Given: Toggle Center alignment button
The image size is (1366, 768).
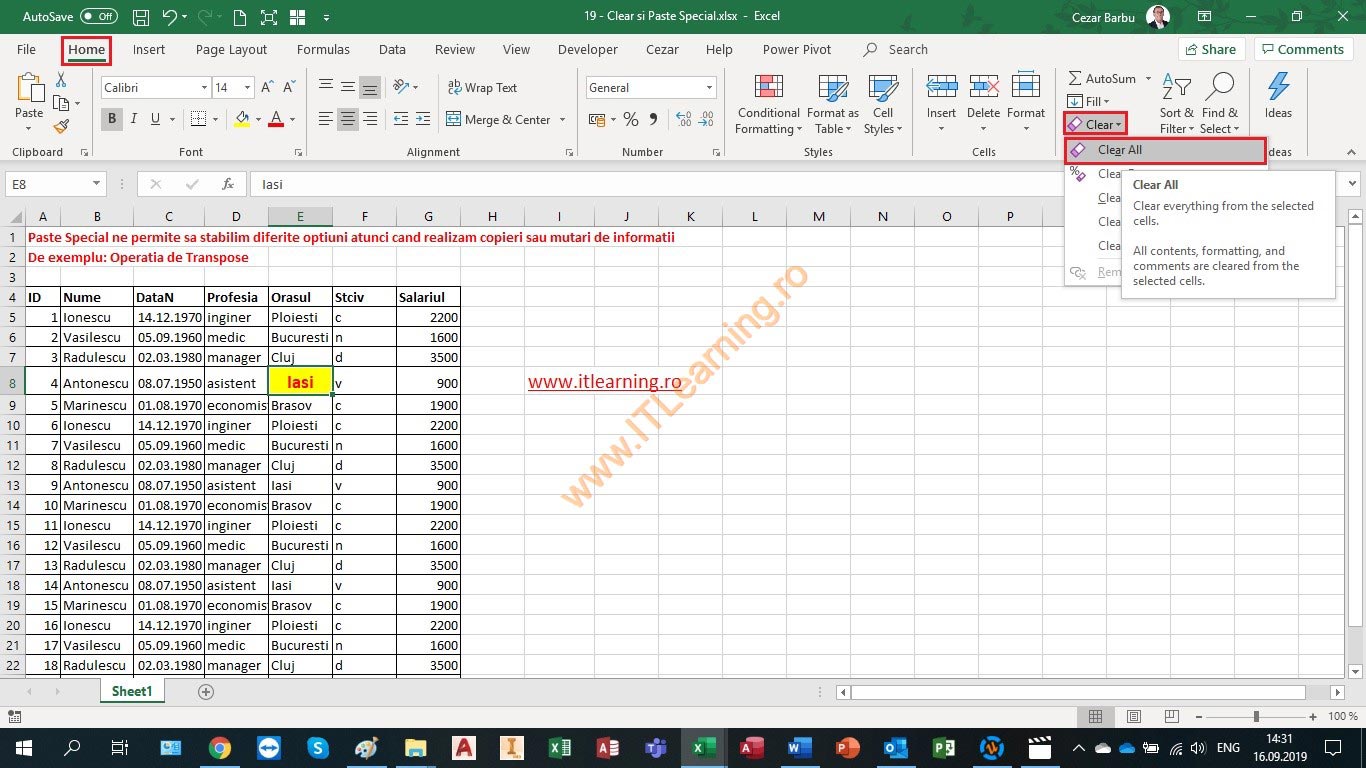Looking at the screenshot, I should 347,119.
